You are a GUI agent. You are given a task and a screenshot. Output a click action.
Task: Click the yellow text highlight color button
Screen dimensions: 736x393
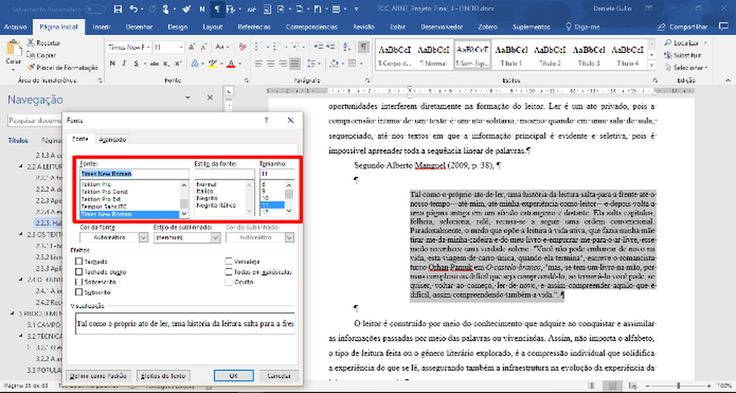pos(213,63)
